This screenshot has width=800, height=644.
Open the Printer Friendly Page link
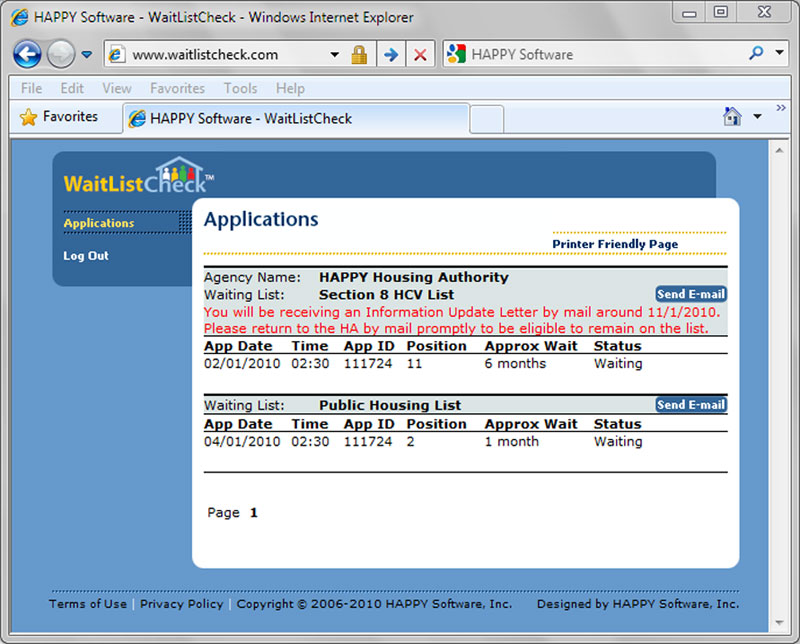click(615, 244)
